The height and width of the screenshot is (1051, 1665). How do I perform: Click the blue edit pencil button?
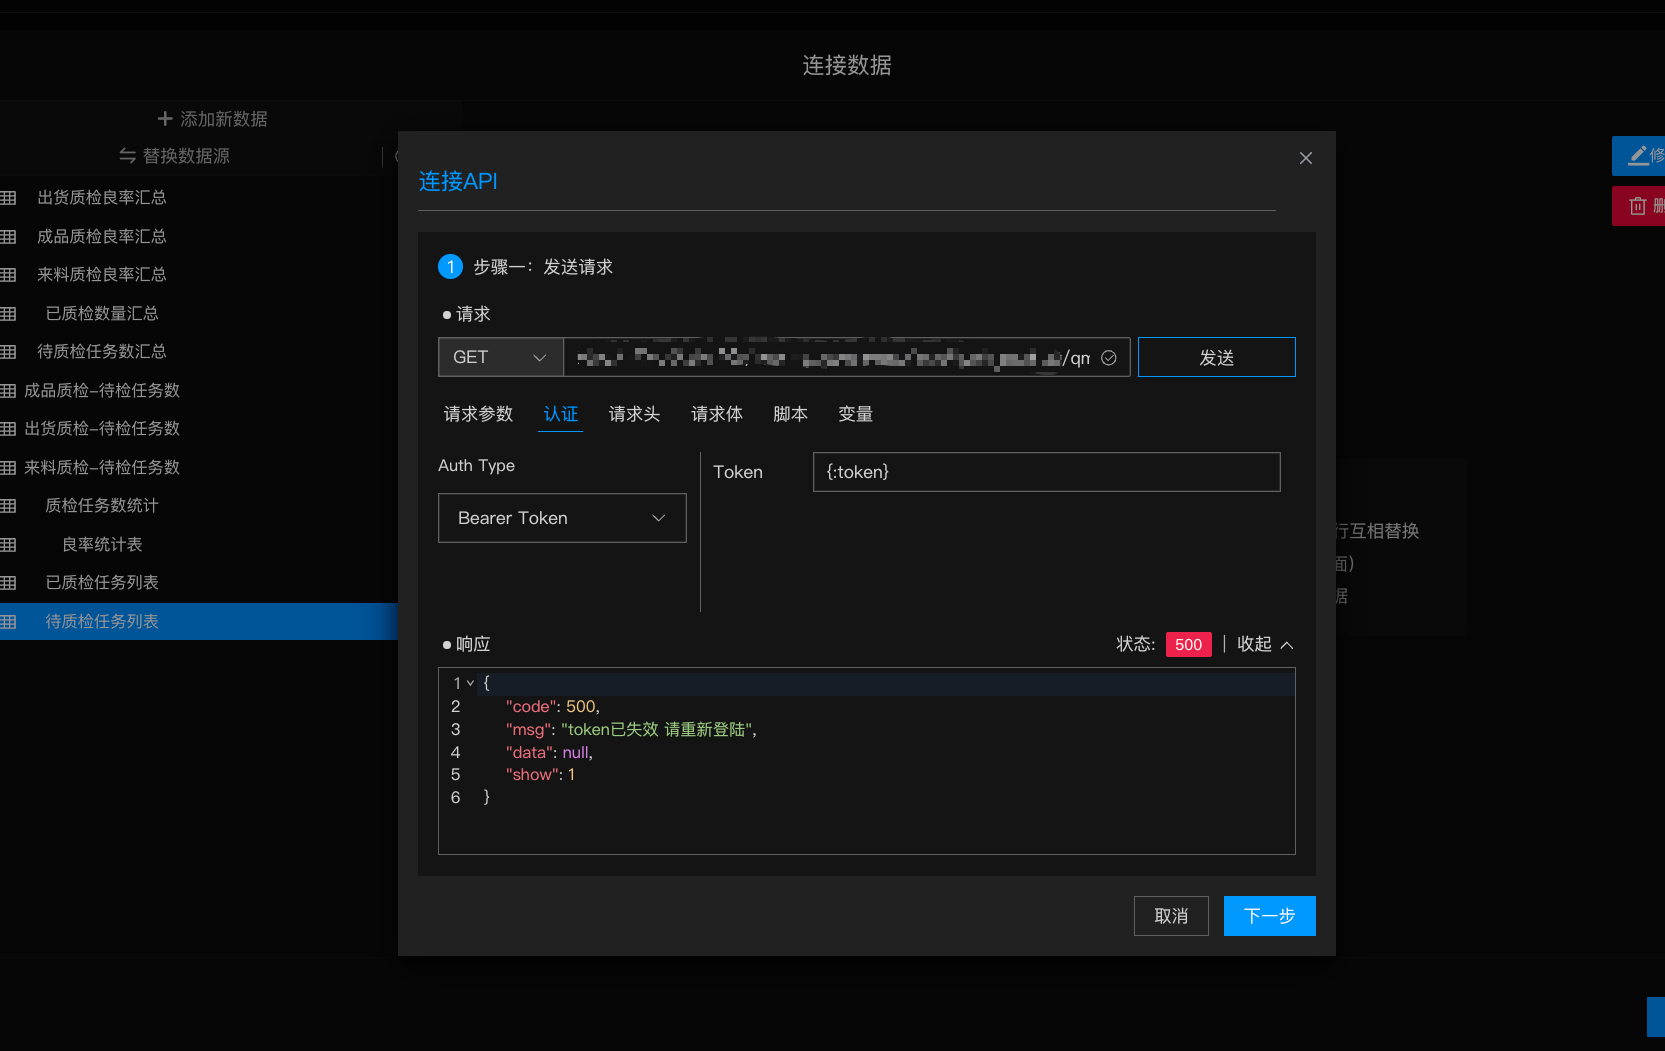click(x=1638, y=156)
